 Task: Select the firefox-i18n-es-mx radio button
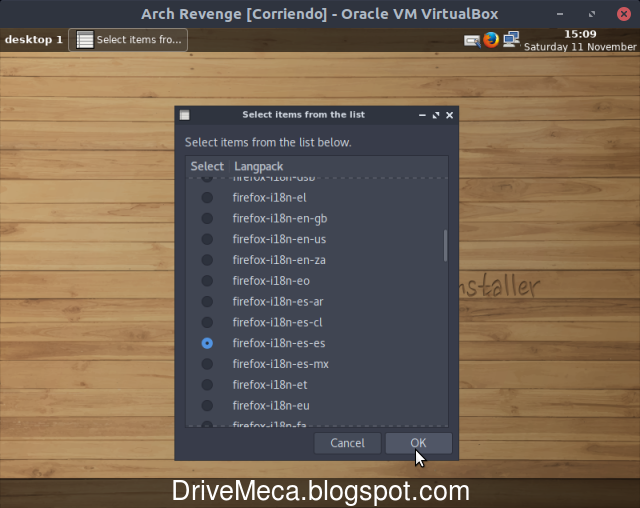click(x=207, y=364)
